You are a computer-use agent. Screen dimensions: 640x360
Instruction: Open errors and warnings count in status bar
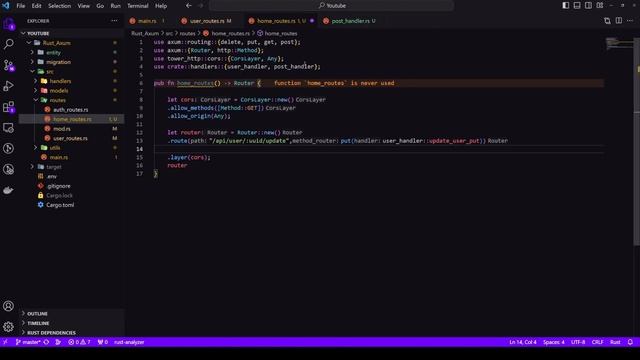(79, 342)
